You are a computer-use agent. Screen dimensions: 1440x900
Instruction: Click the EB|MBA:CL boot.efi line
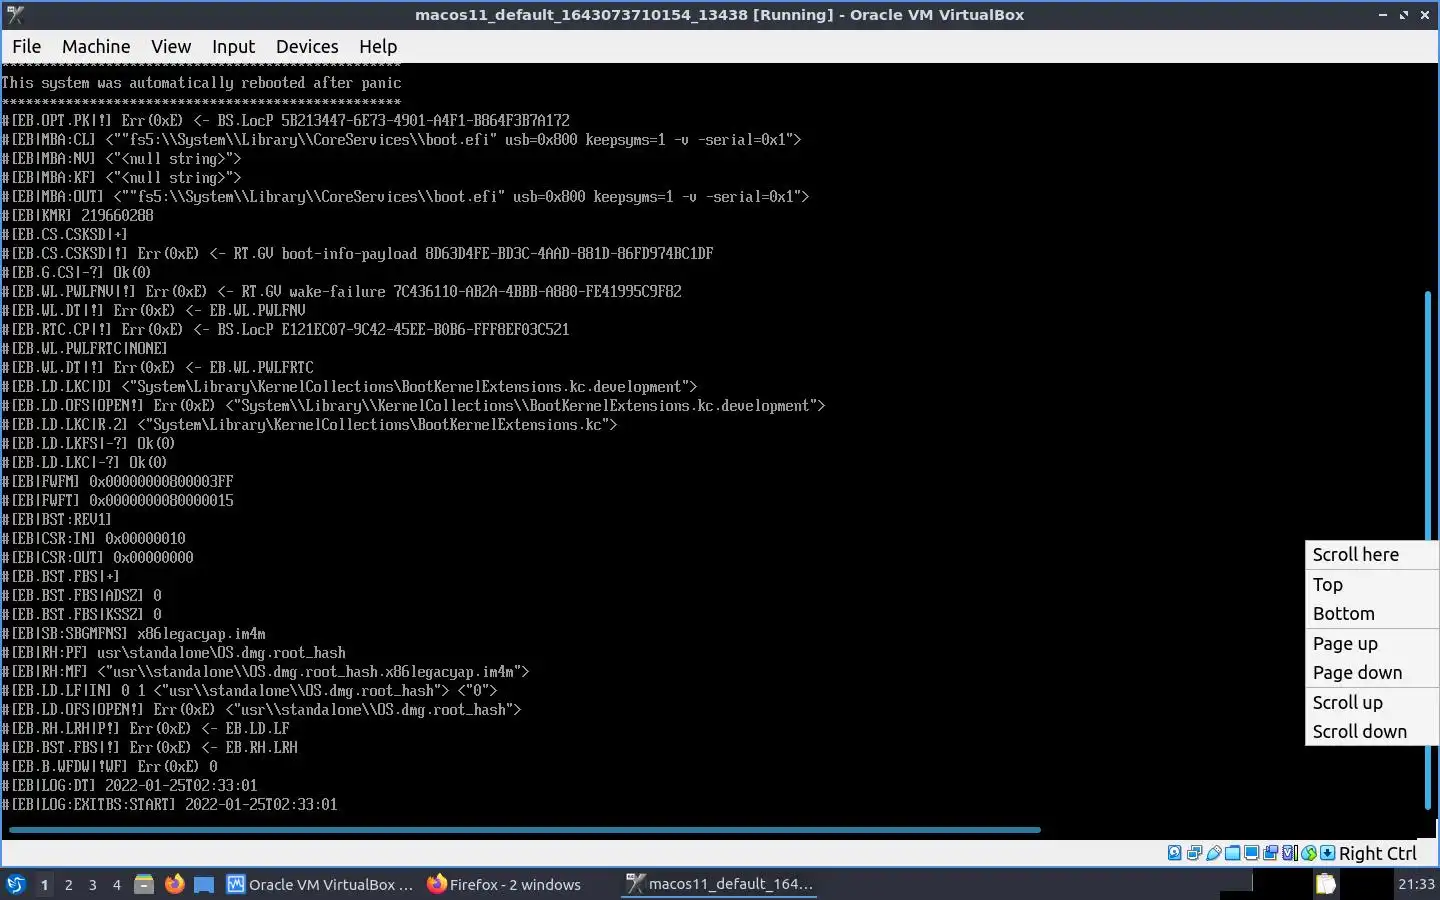401,140
